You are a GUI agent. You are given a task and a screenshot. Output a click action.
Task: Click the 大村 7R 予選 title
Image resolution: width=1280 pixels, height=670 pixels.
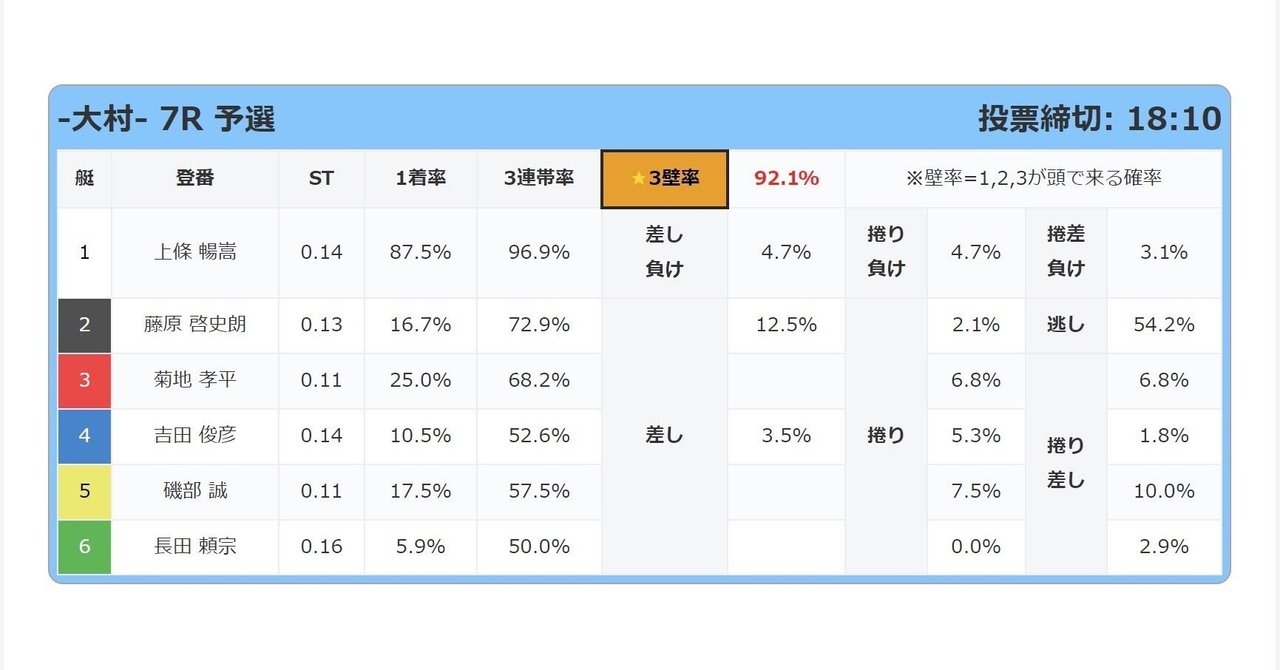tap(167, 120)
